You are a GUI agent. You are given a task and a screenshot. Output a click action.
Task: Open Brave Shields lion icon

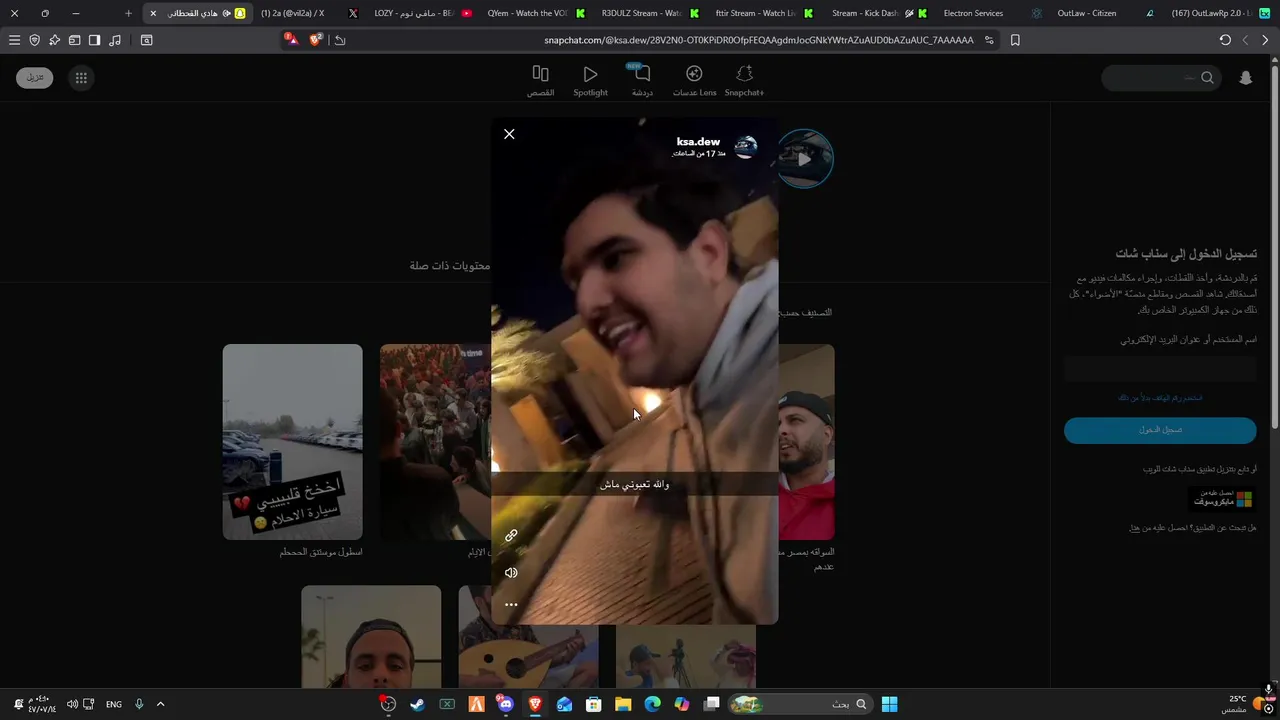tap(316, 39)
